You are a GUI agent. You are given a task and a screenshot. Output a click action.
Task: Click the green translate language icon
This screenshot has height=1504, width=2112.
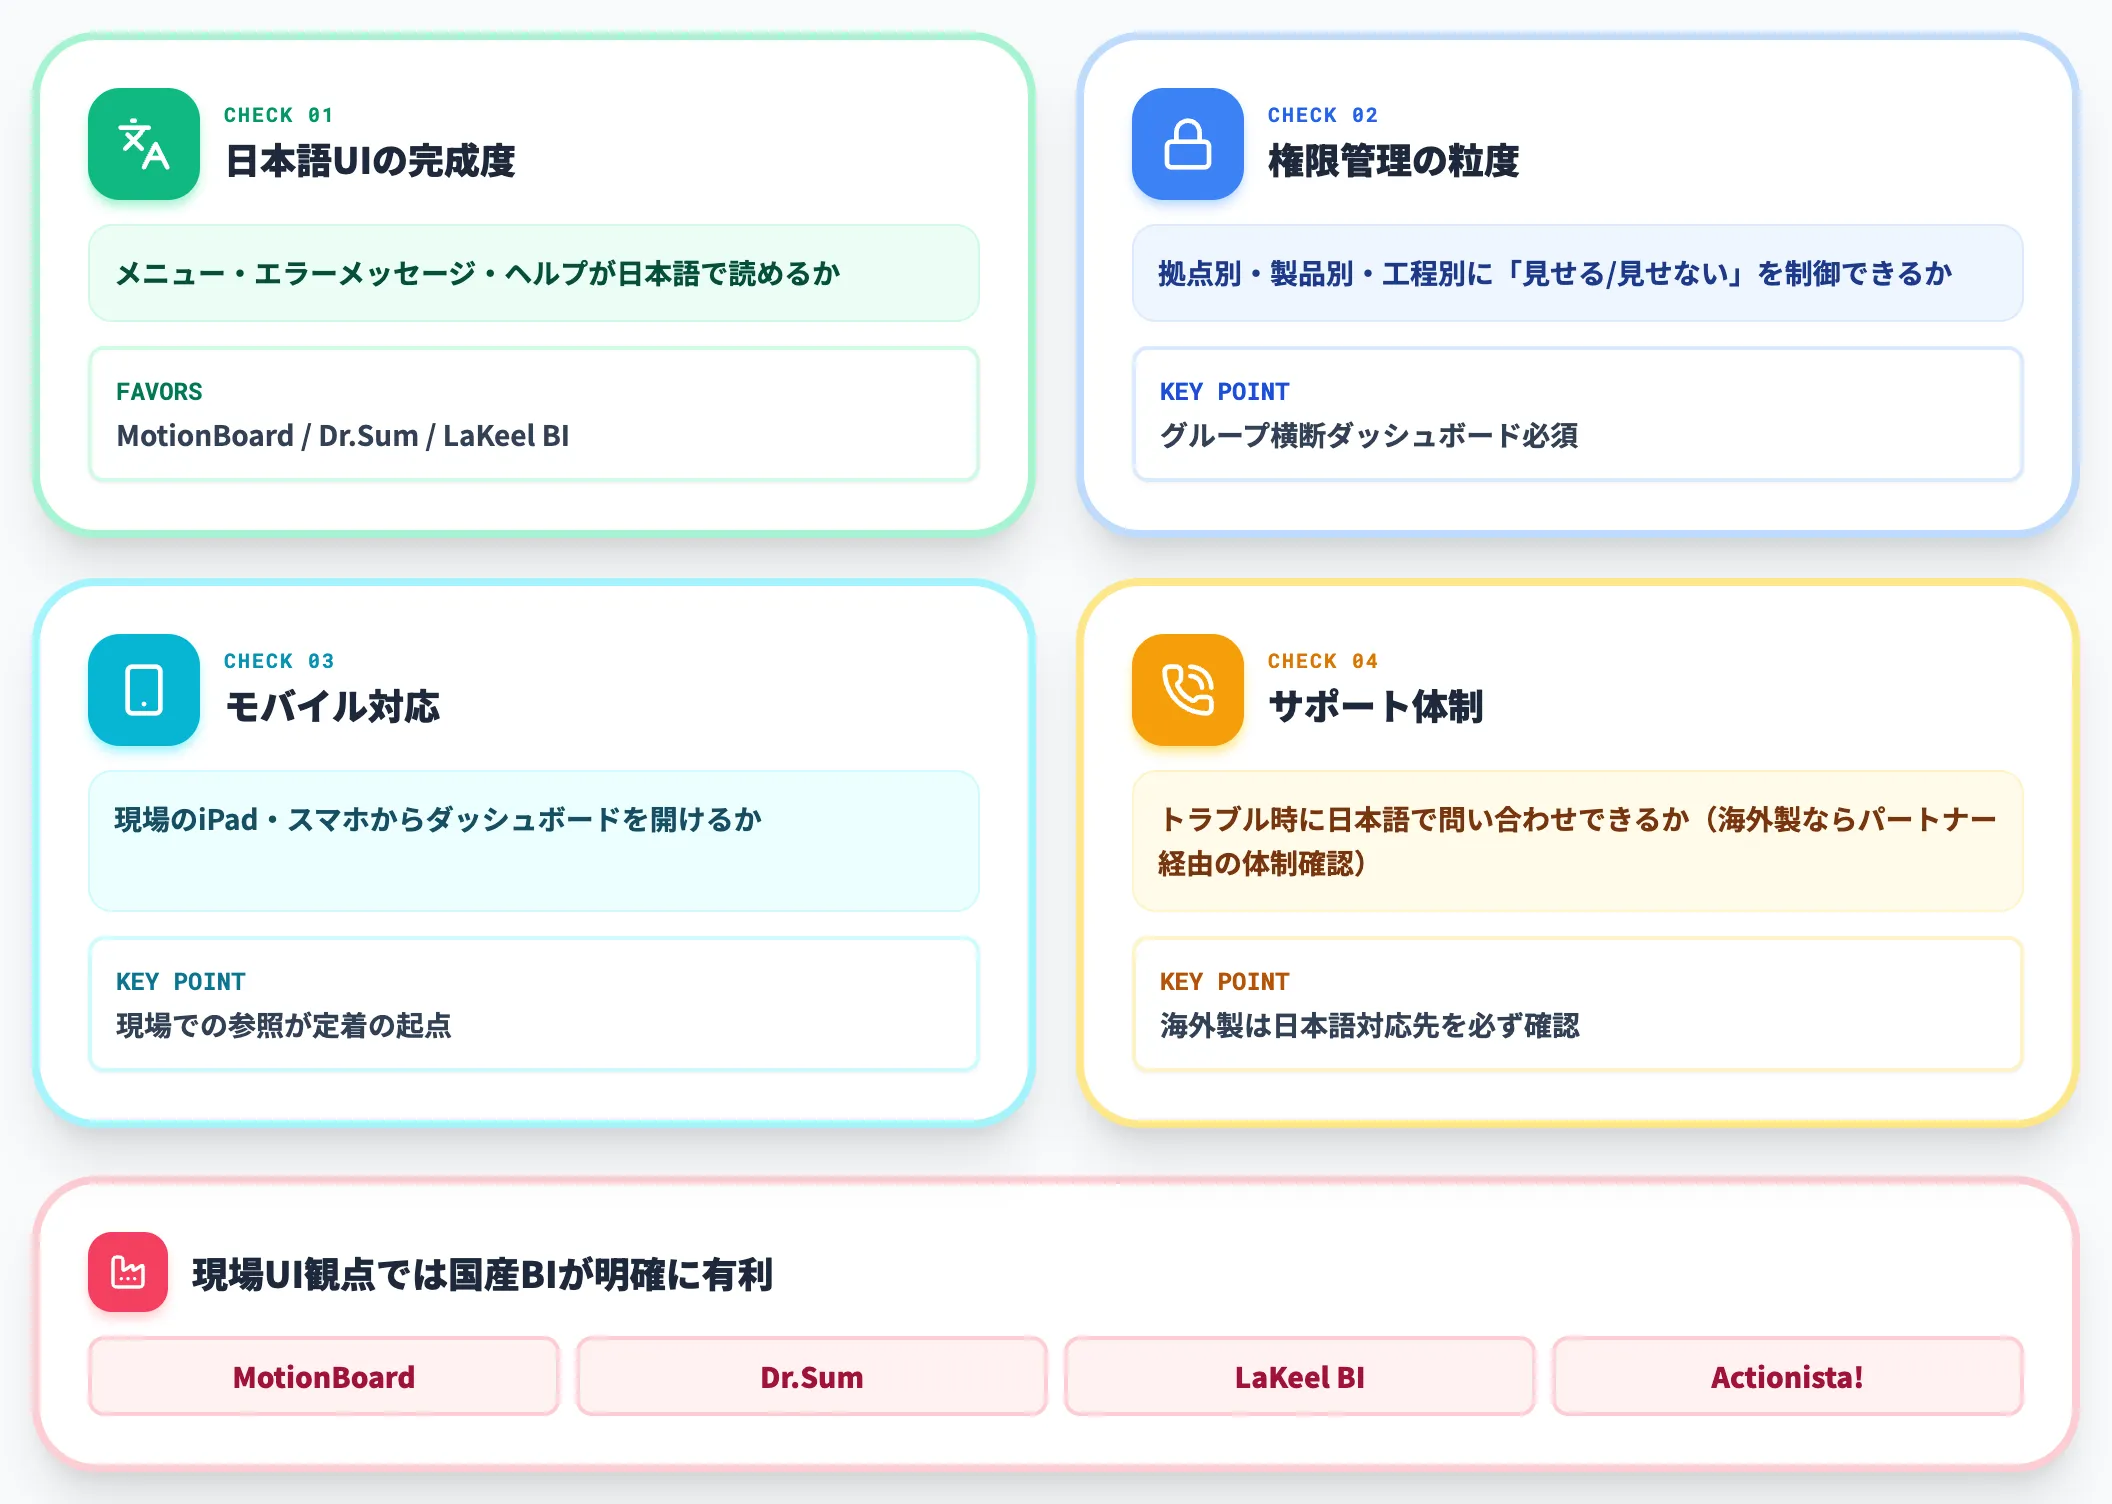tap(144, 144)
